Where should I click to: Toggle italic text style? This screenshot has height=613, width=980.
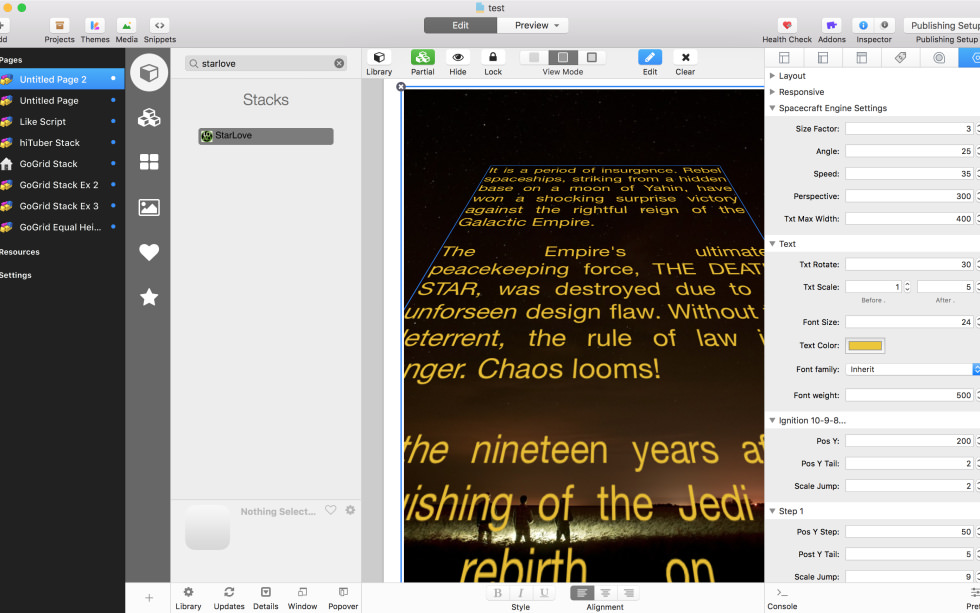pyautogui.click(x=521, y=593)
